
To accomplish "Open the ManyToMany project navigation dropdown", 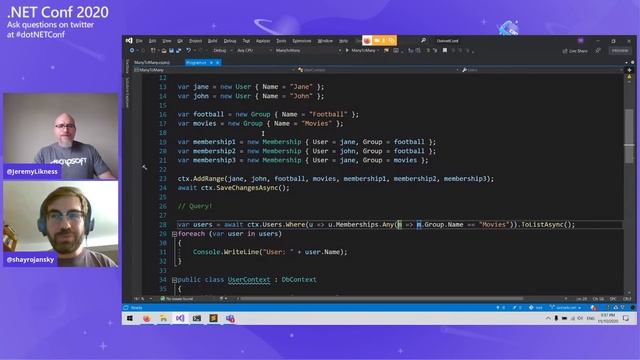I will (x=214, y=70).
